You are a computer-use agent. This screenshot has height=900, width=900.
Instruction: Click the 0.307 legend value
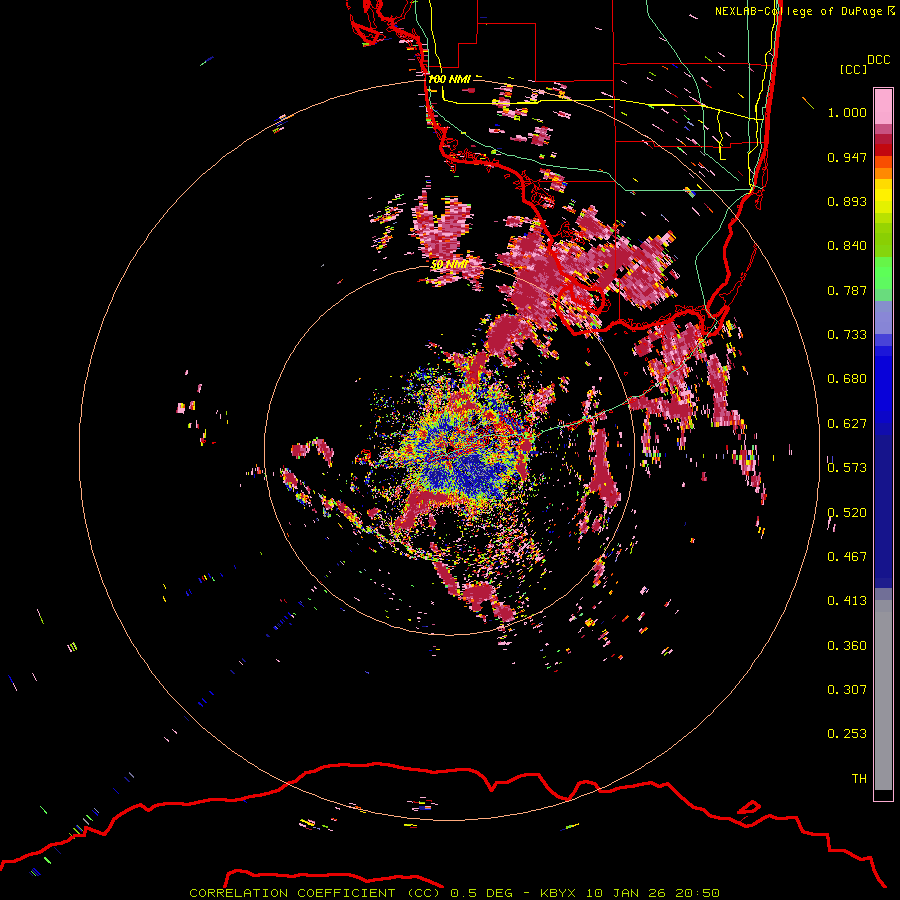[x=847, y=690]
